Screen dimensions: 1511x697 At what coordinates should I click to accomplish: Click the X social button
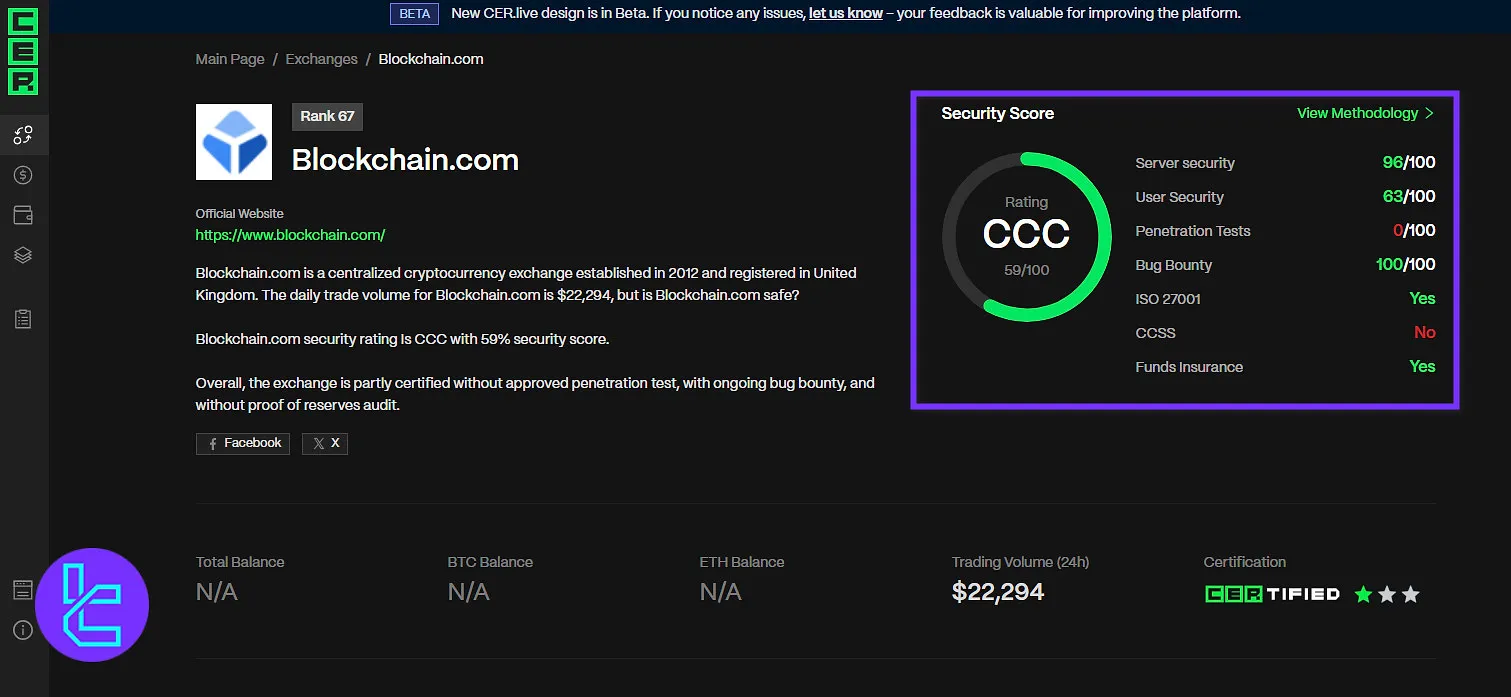(325, 443)
